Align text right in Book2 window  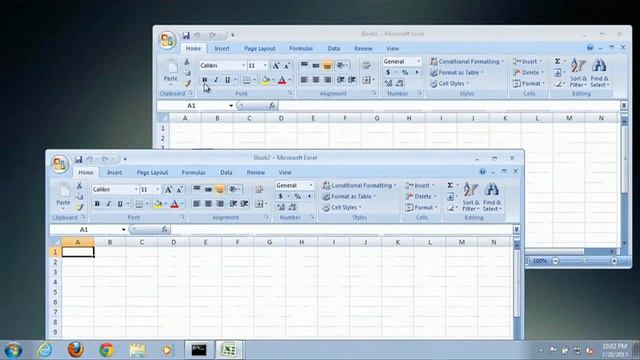tap(220, 204)
